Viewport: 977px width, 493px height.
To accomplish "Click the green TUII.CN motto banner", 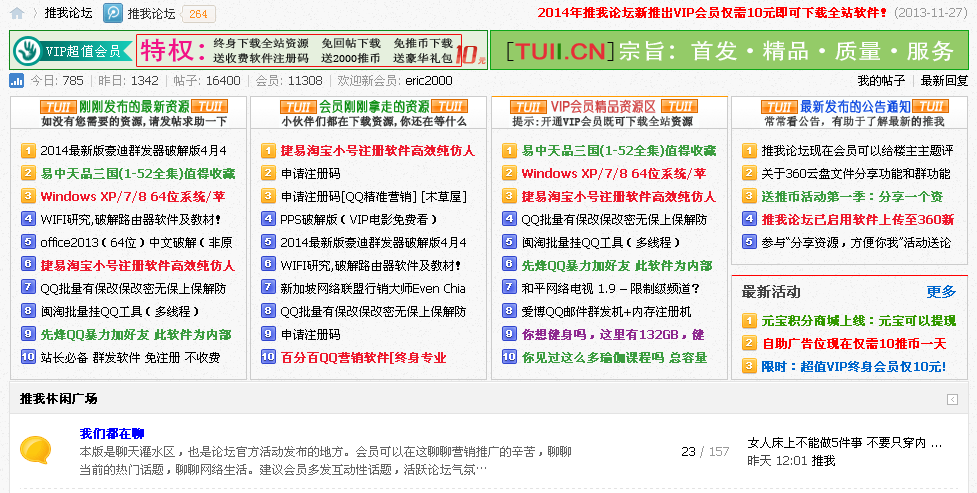I will 730,50.
